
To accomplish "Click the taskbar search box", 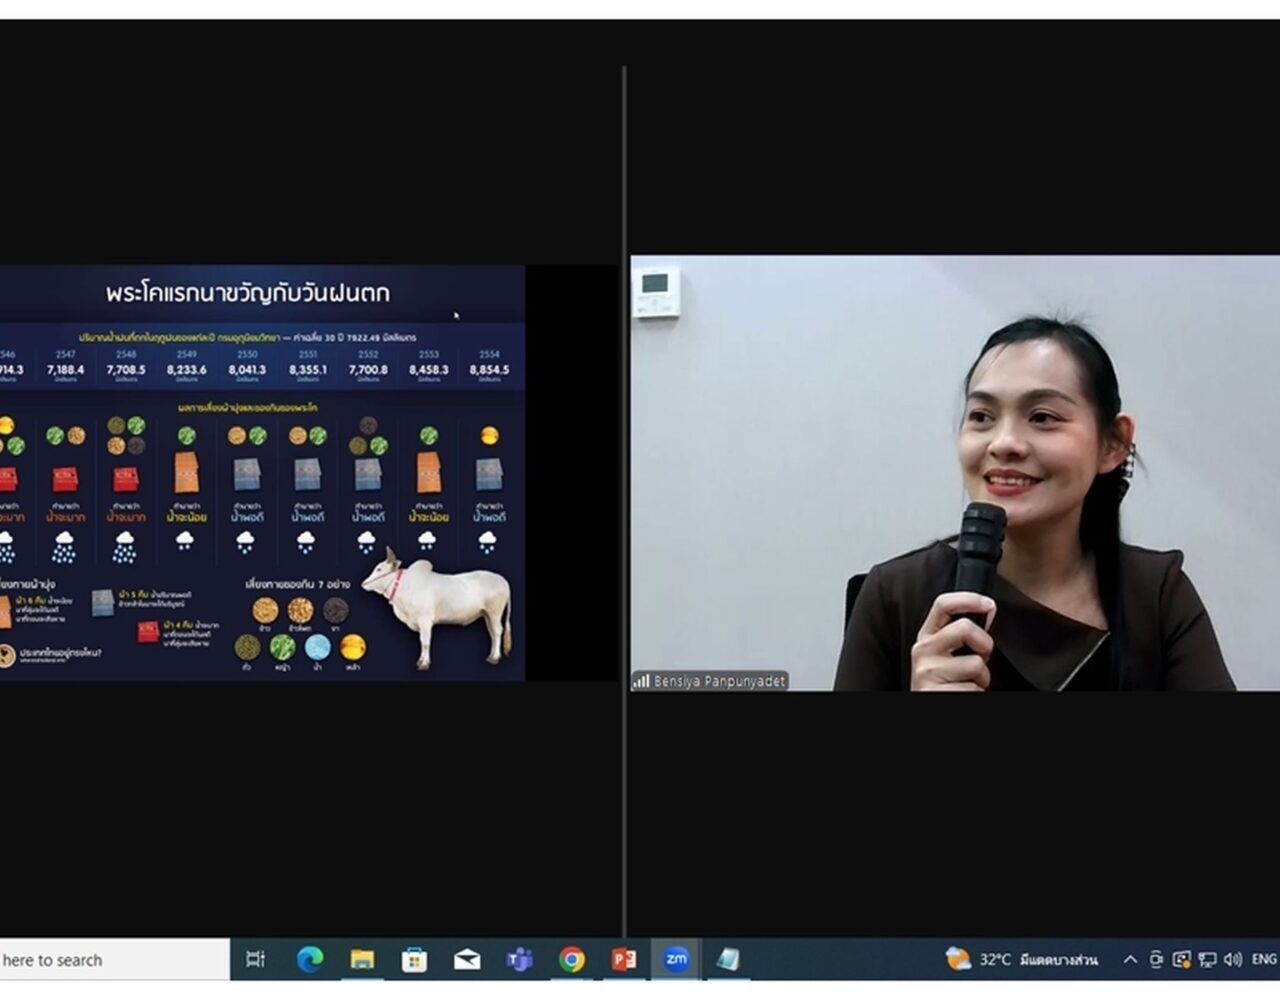I will click(x=114, y=960).
